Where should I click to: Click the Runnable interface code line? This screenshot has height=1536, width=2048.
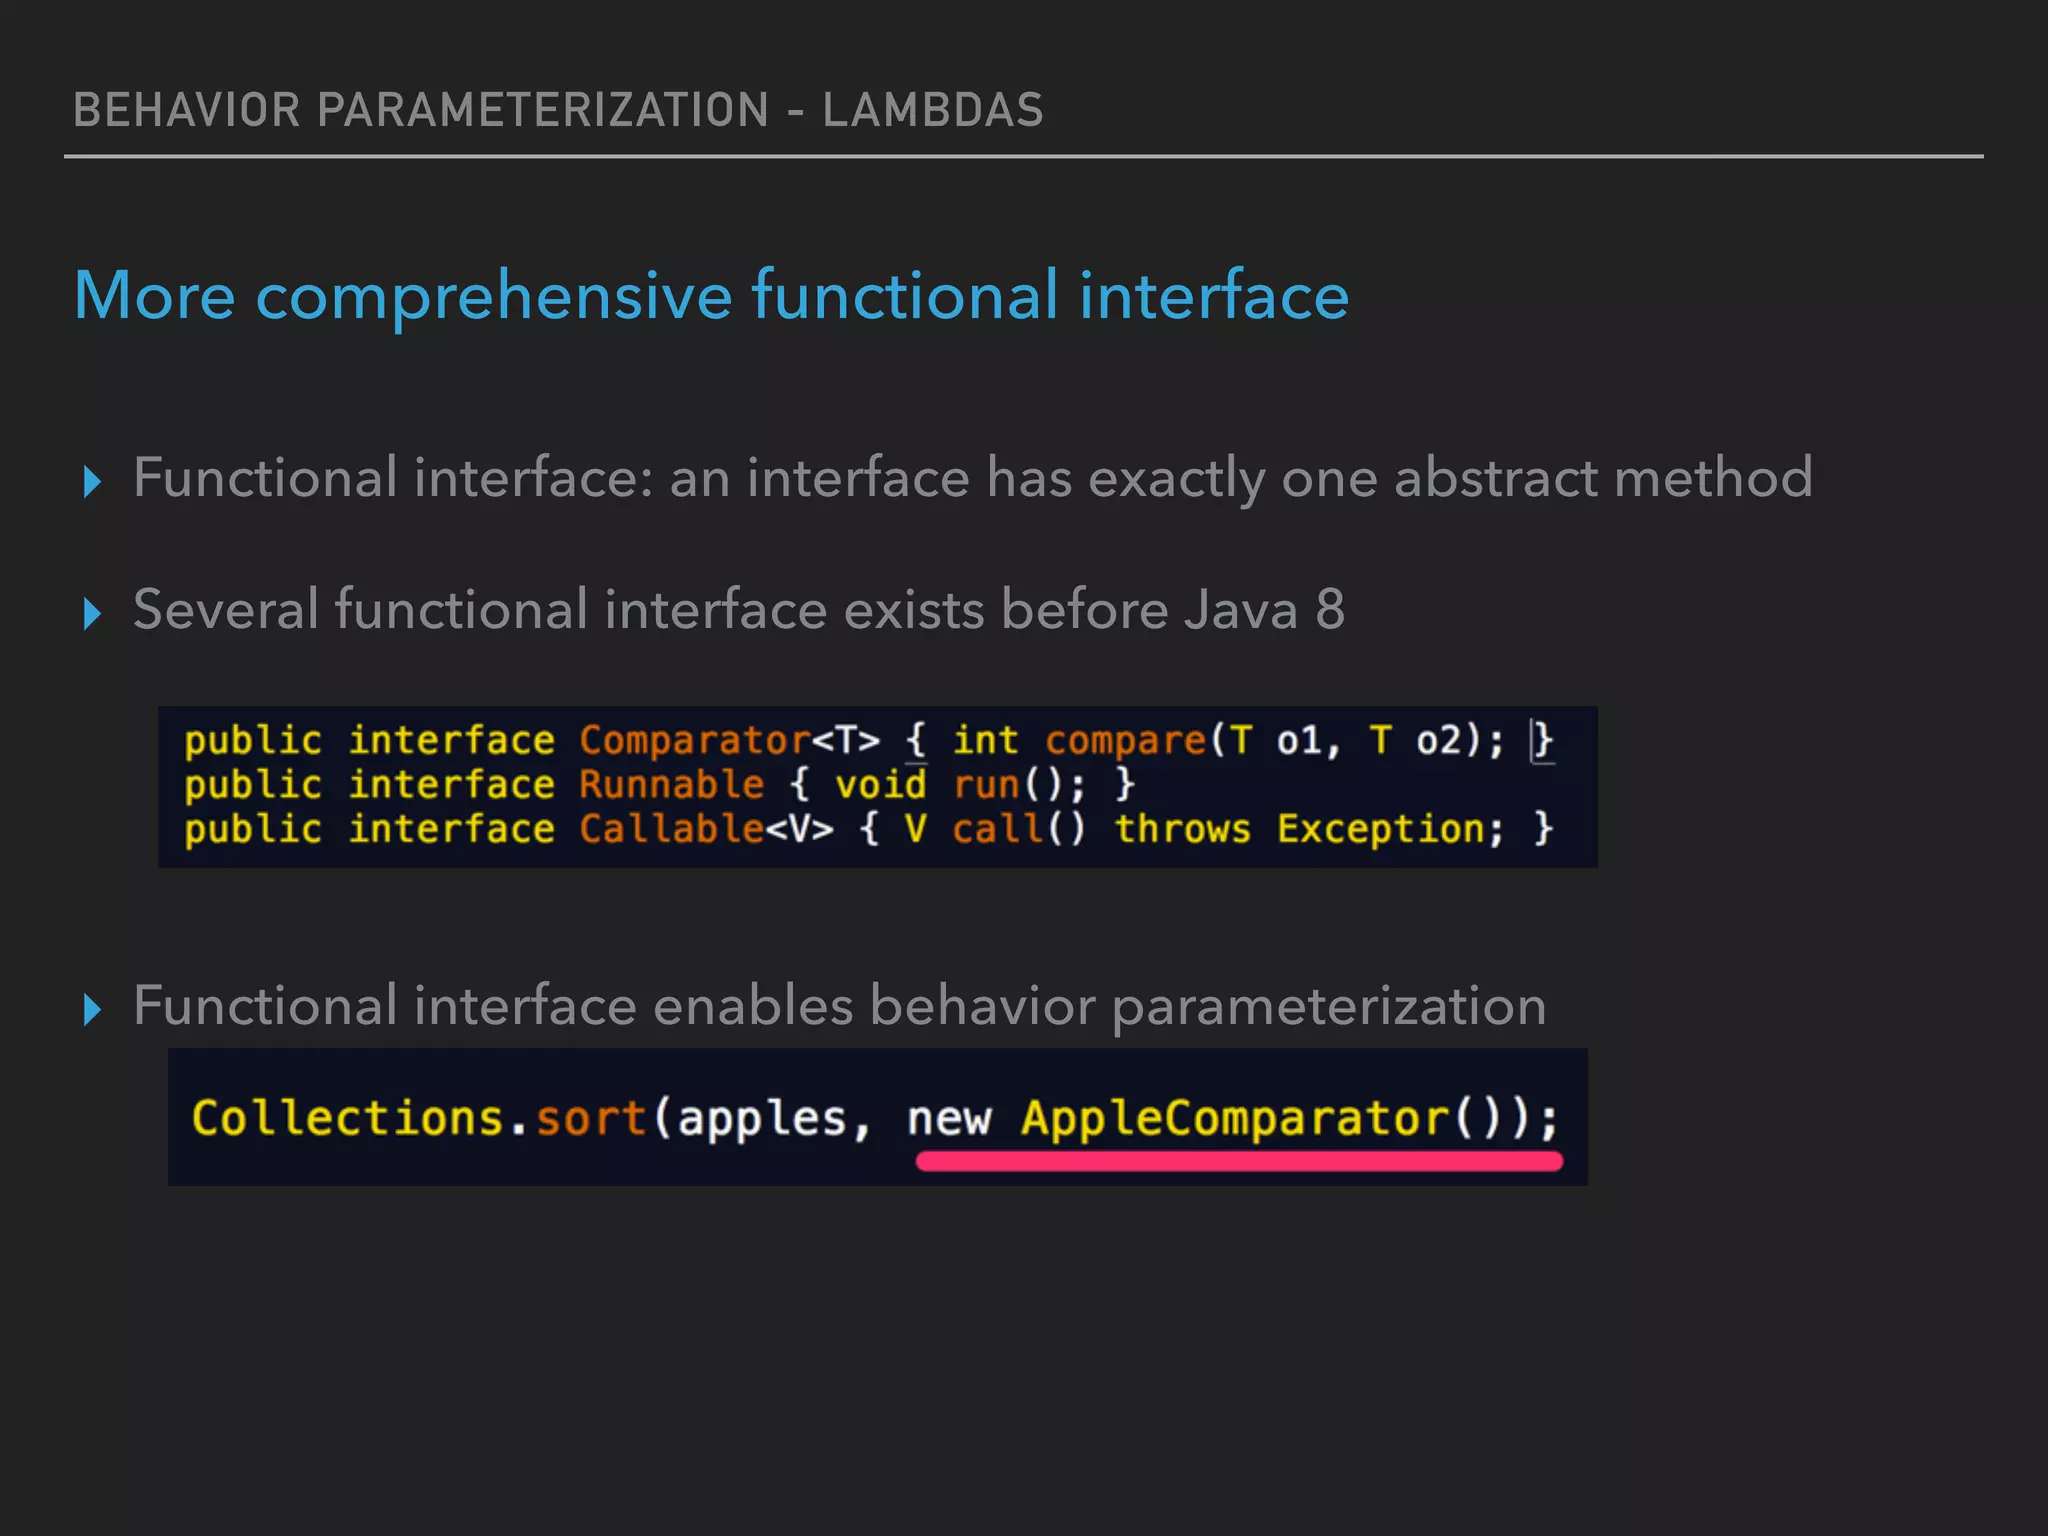(659, 785)
